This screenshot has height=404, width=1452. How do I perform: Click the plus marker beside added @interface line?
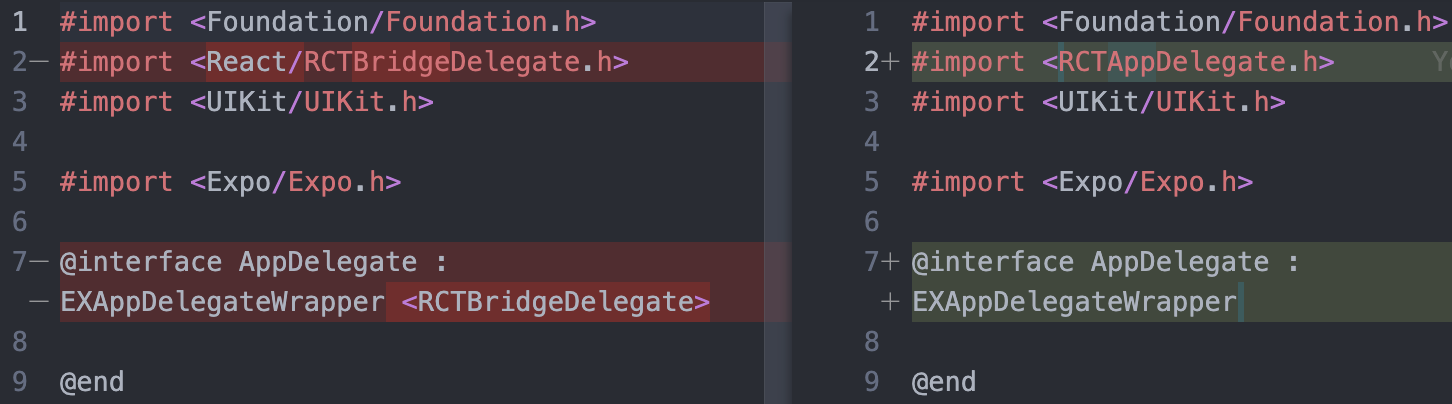pyautogui.click(x=892, y=262)
